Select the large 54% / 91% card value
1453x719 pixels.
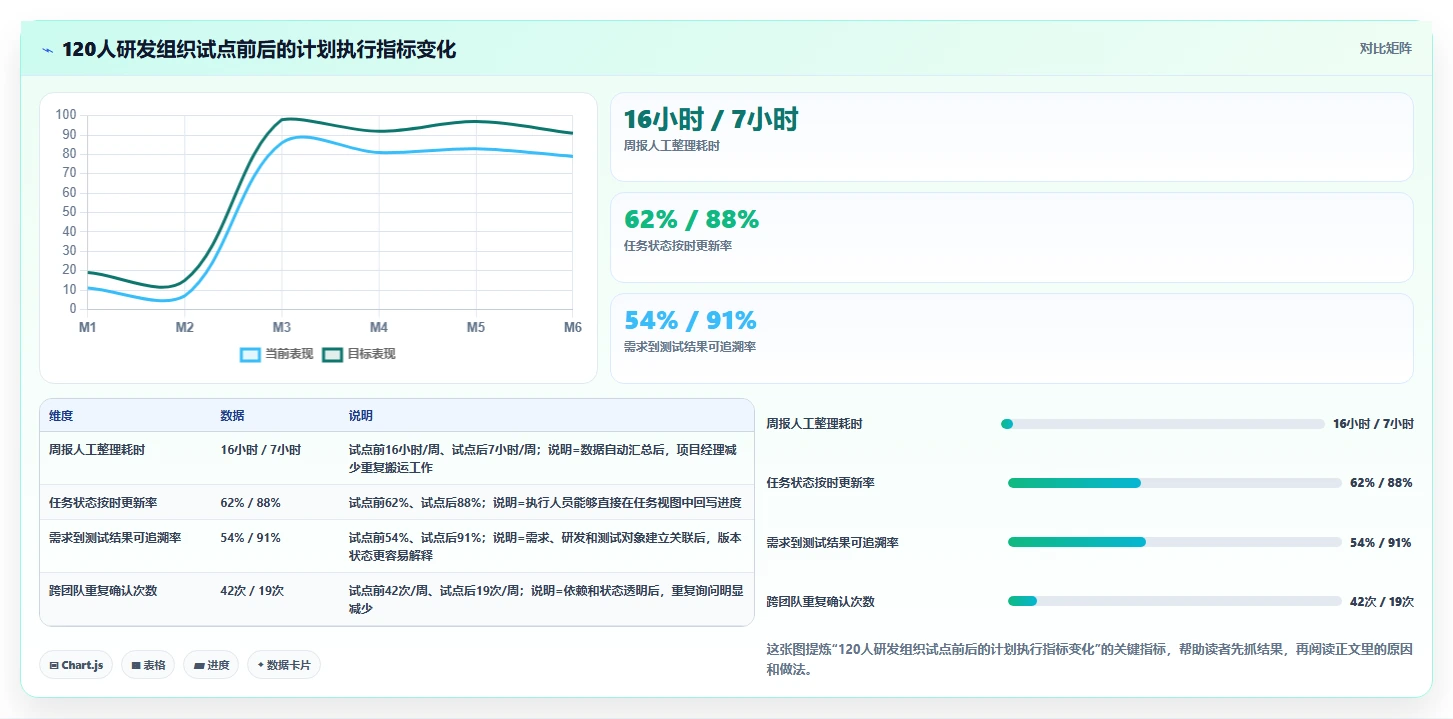[x=690, y=320]
